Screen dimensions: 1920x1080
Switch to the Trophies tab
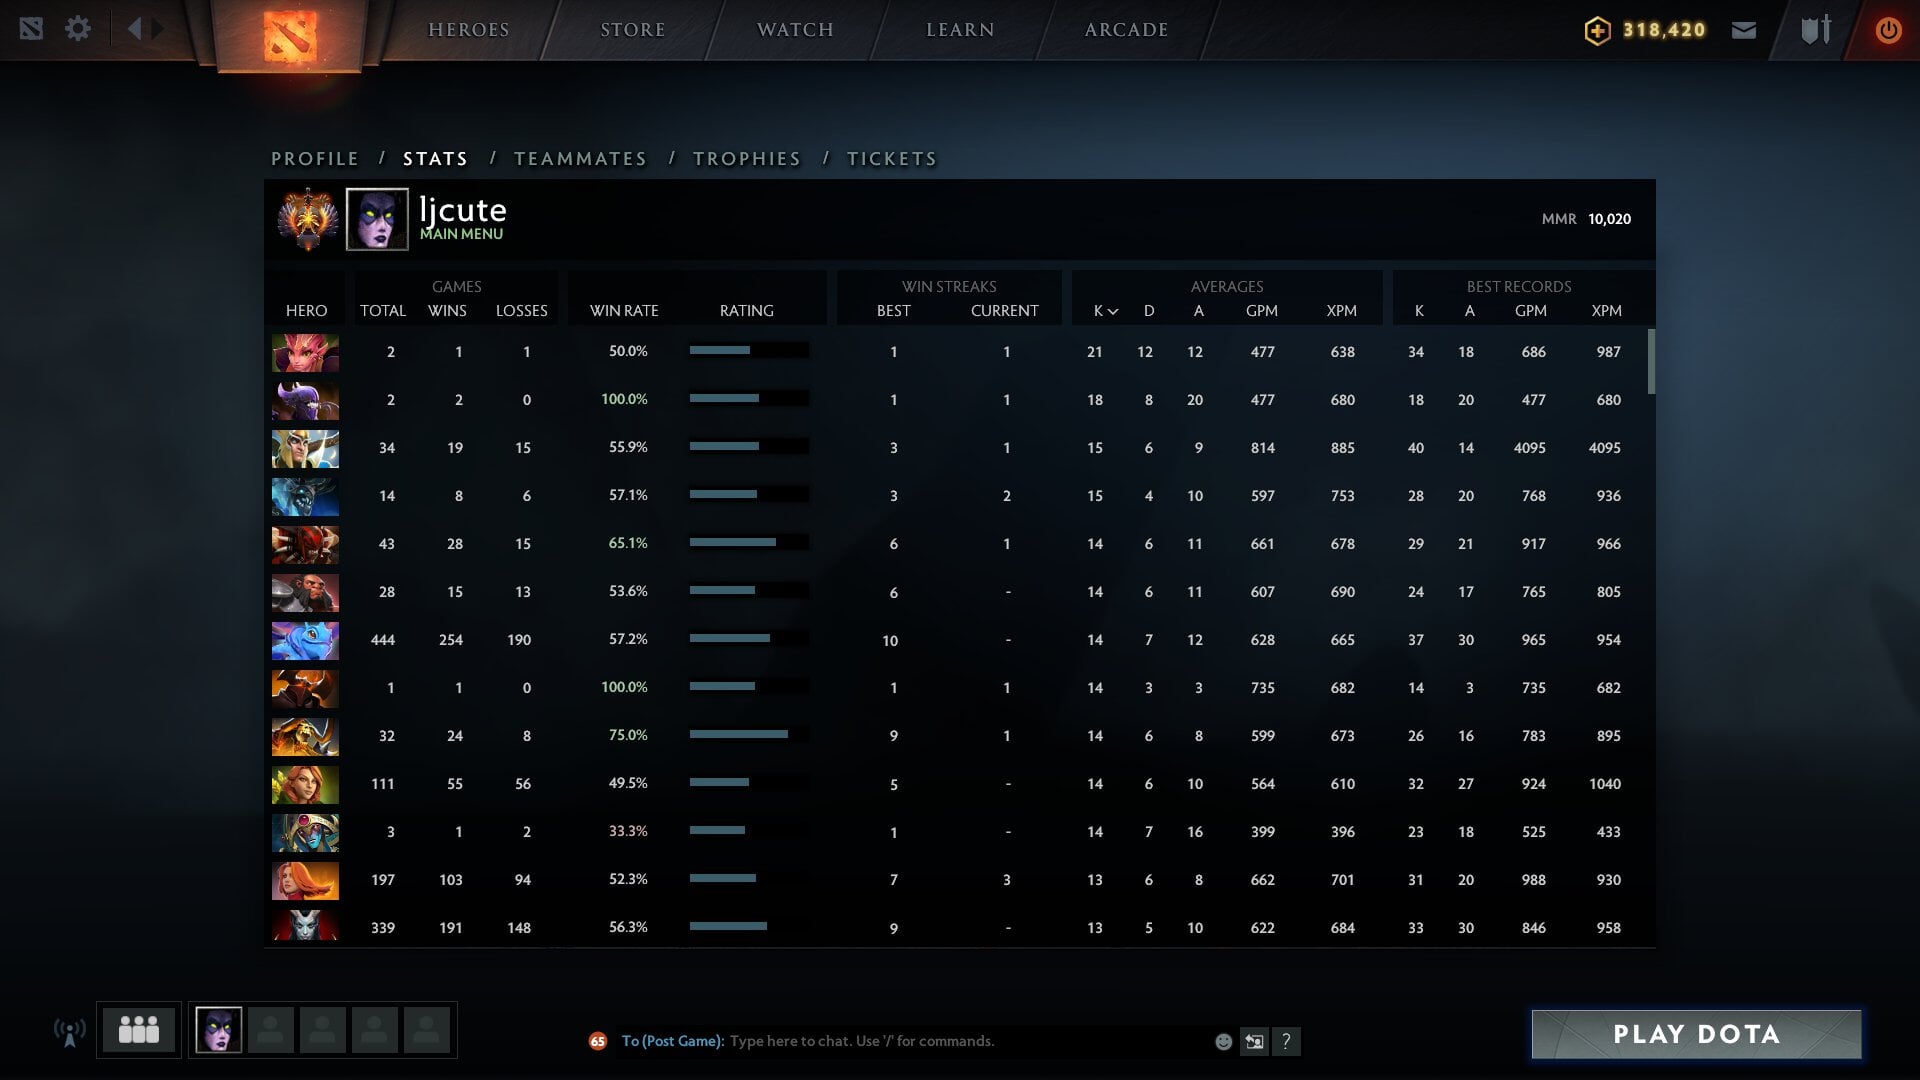747,158
